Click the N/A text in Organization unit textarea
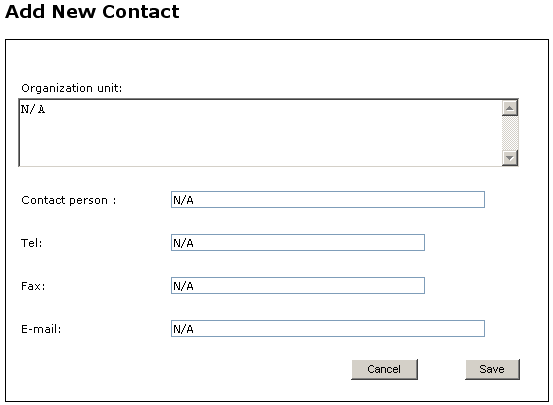This screenshot has height=405, width=553. (x=33, y=109)
